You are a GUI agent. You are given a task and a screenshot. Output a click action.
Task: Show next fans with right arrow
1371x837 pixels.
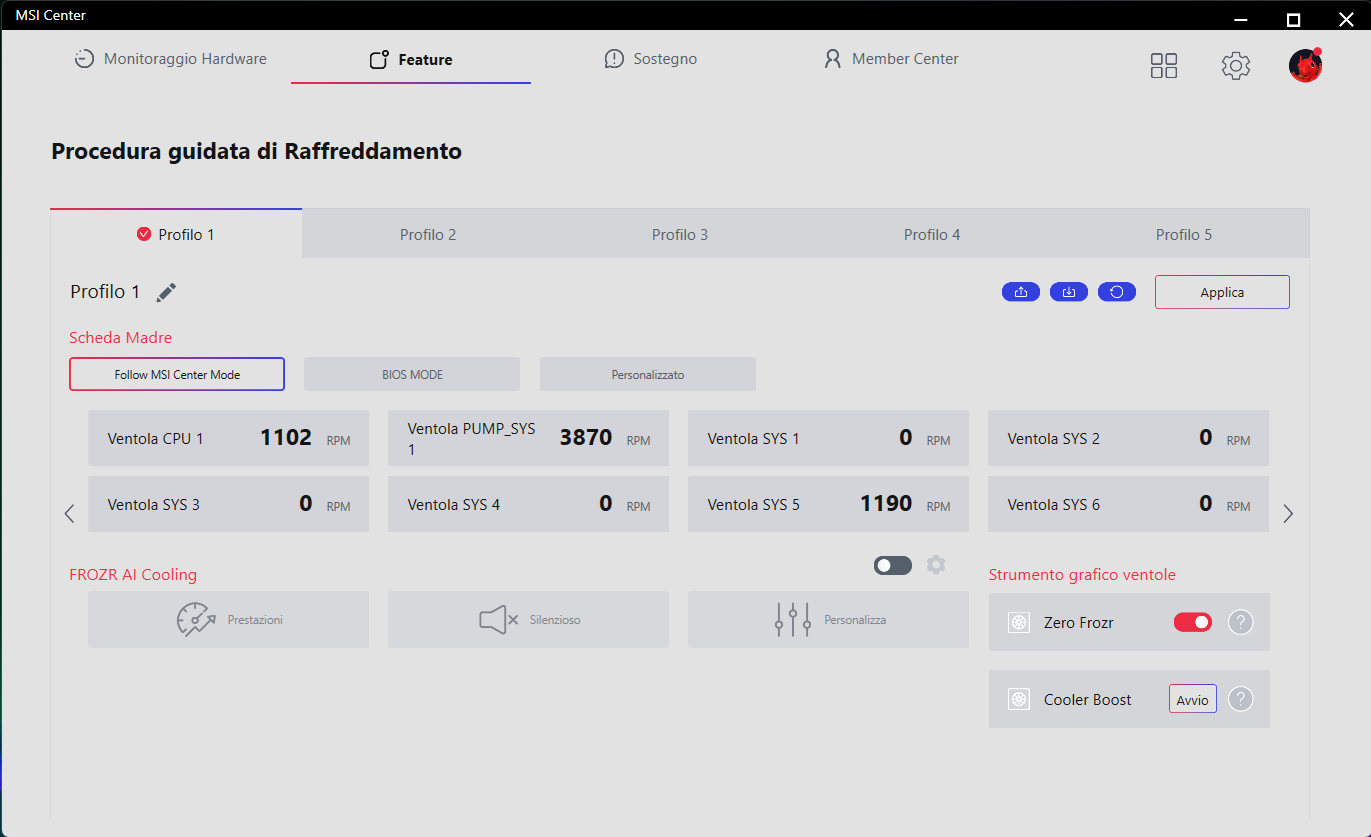(x=1288, y=514)
